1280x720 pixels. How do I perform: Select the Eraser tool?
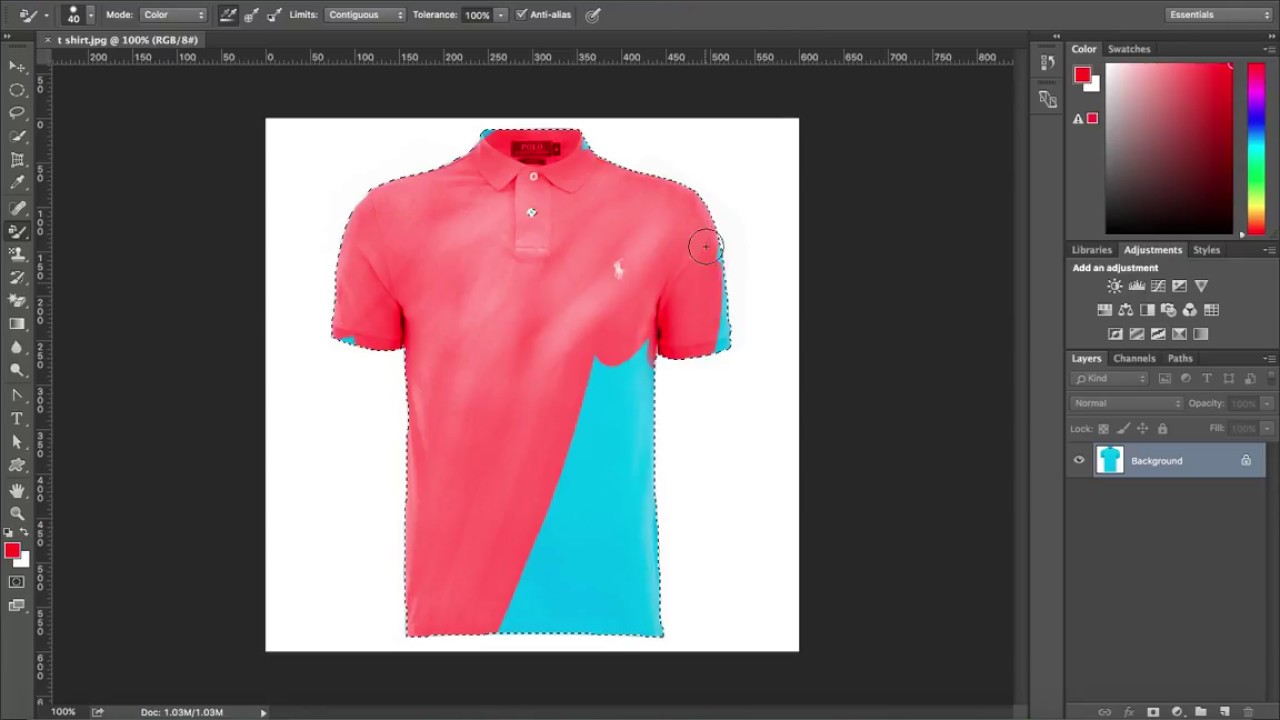(x=17, y=300)
